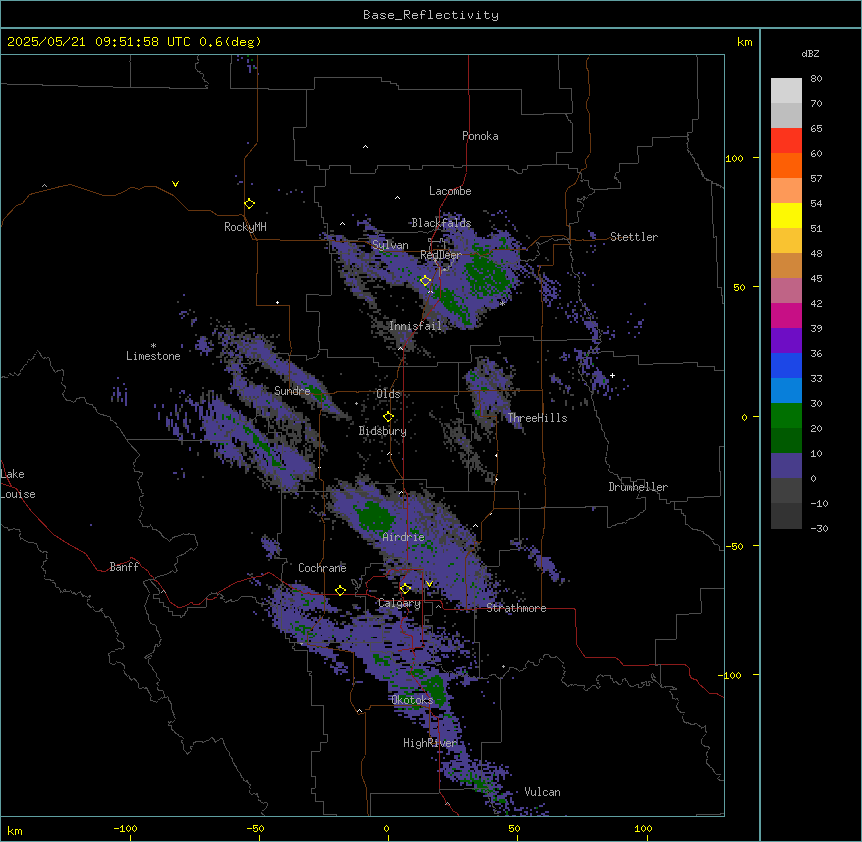The width and height of the screenshot is (862, 842).
Task: Select the Sundre label
Action: tap(292, 391)
